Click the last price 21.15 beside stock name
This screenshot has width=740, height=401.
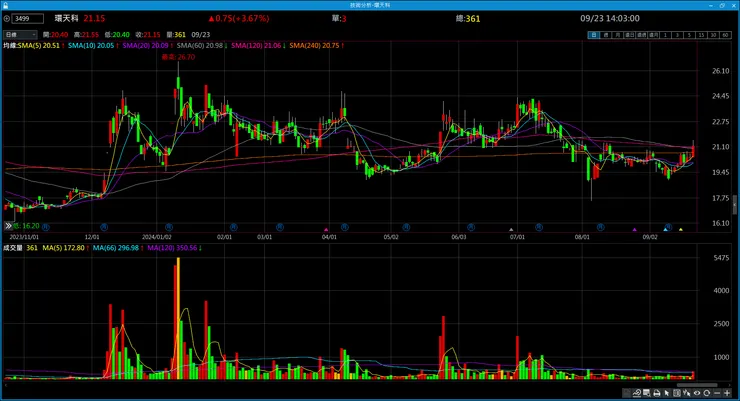(94, 18)
